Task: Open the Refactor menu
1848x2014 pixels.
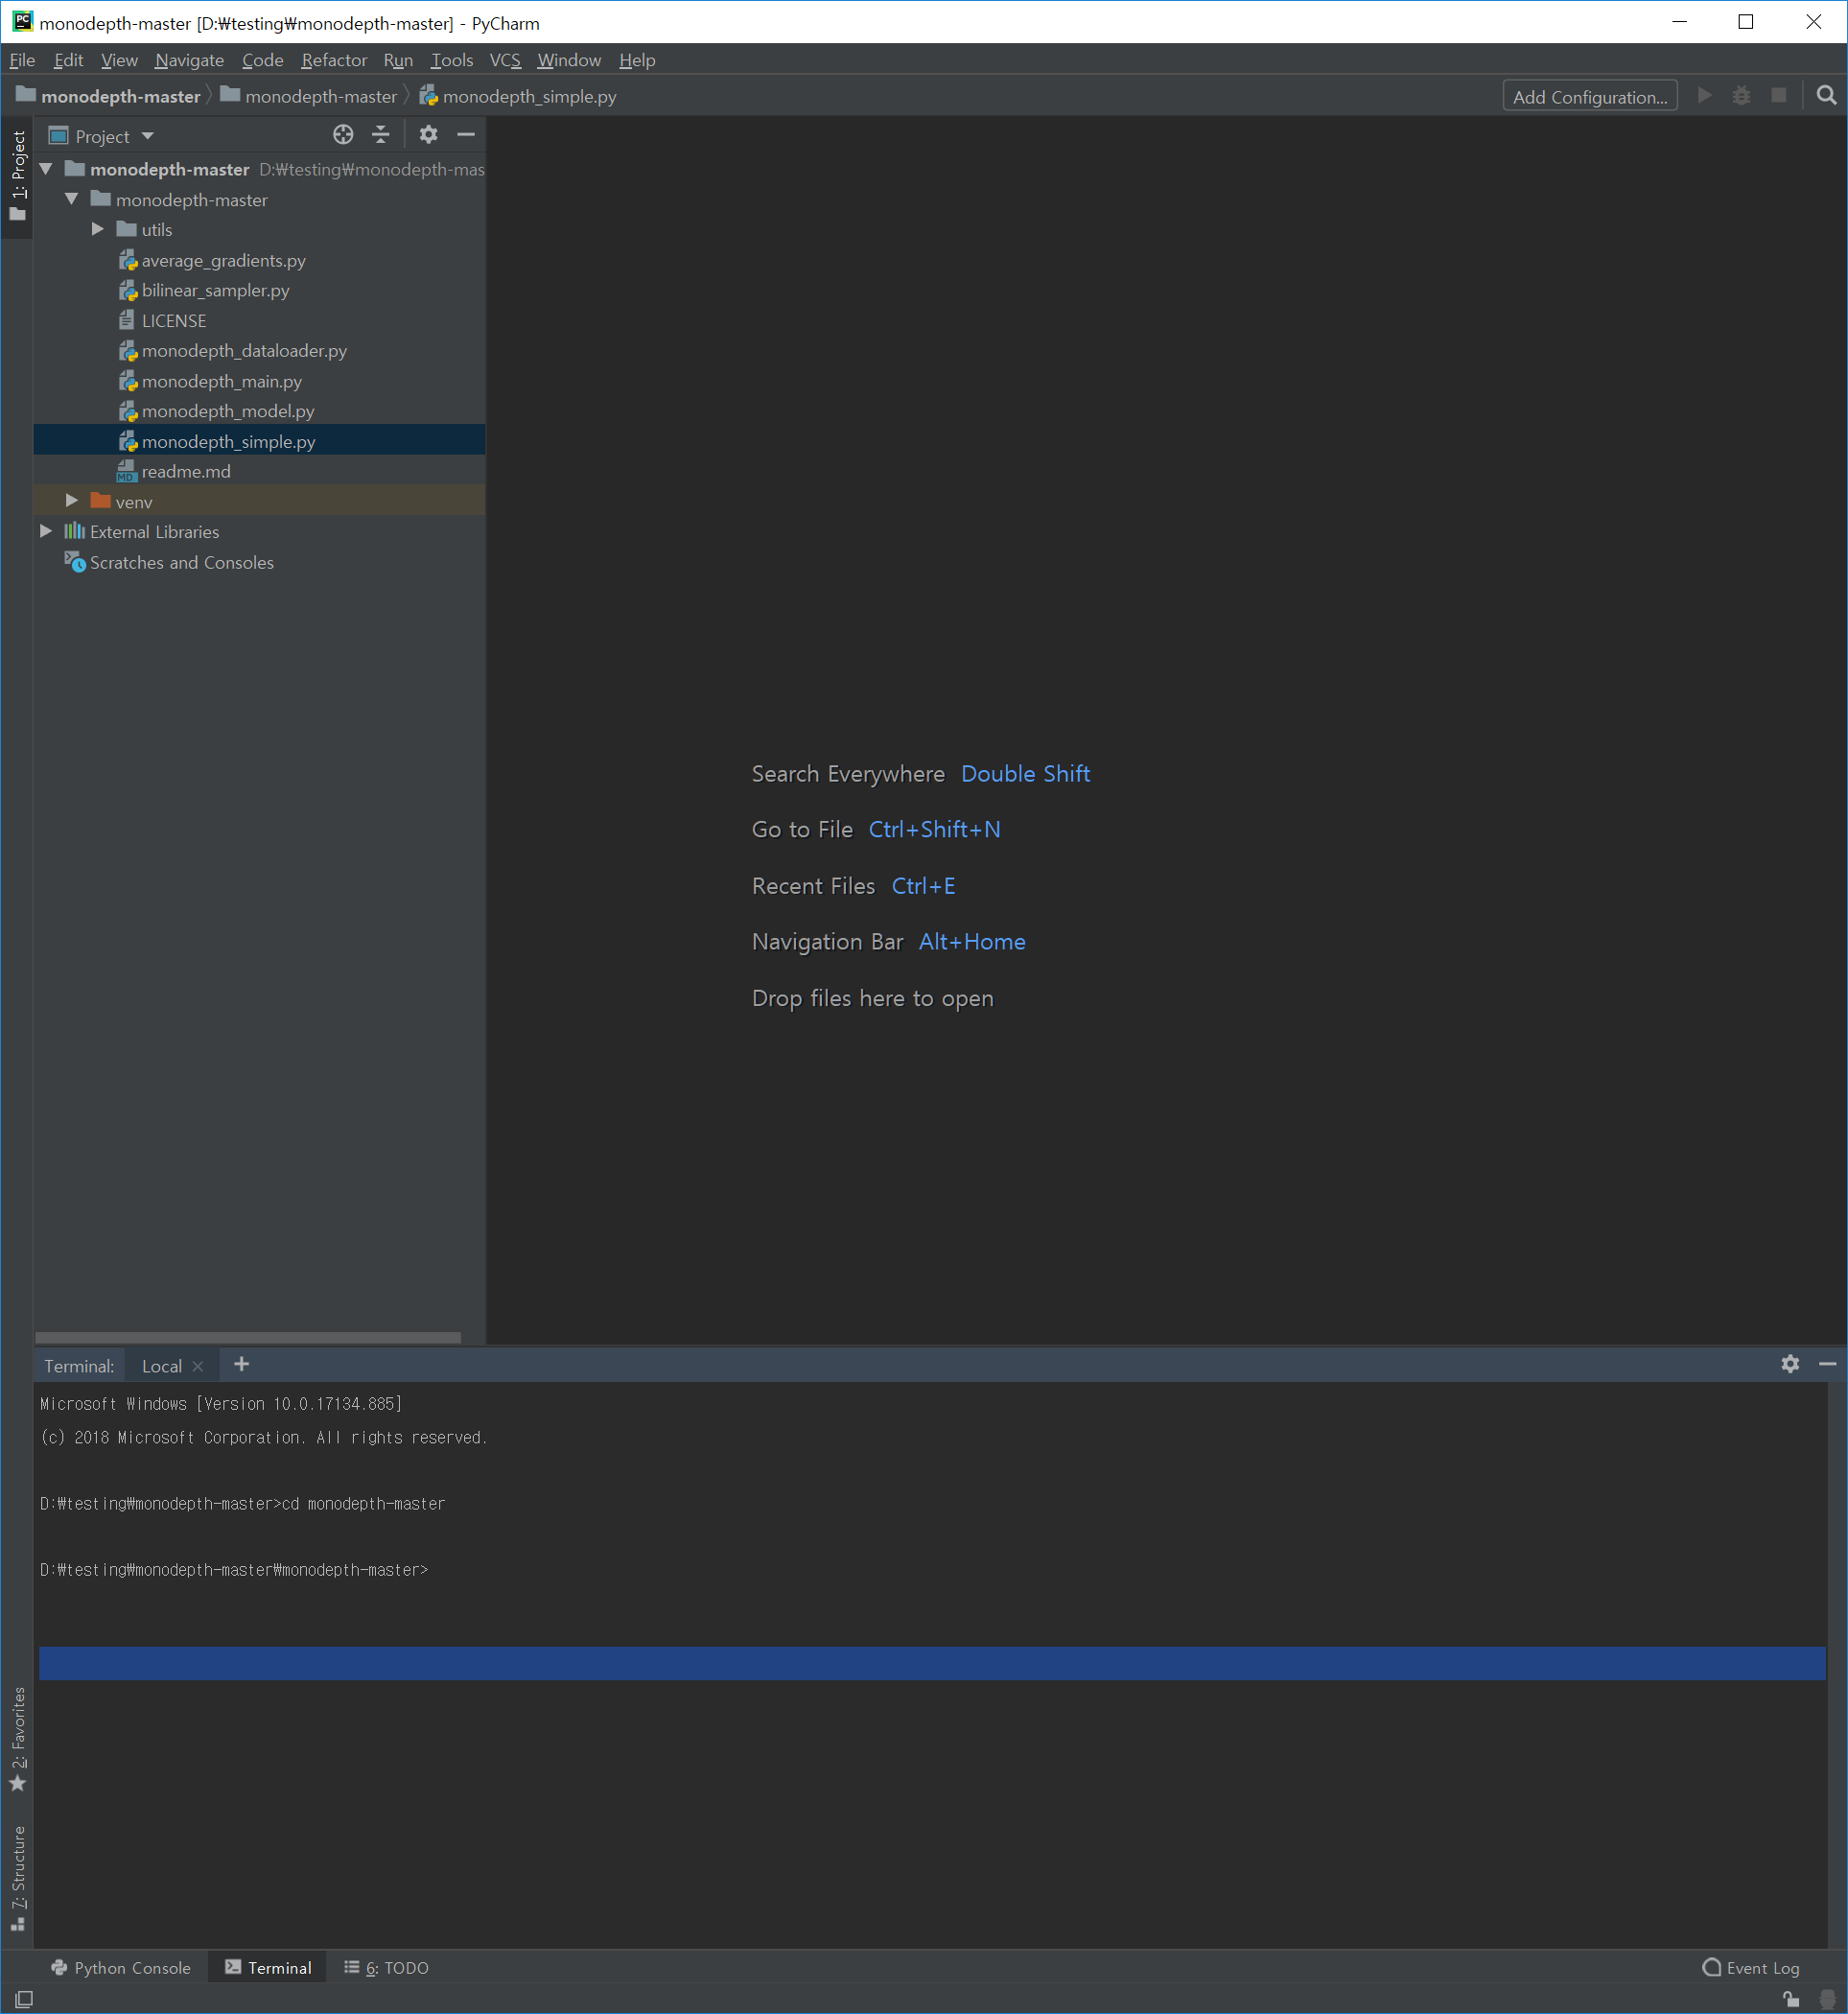Action: pyautogui.click(x=334, y=60)
